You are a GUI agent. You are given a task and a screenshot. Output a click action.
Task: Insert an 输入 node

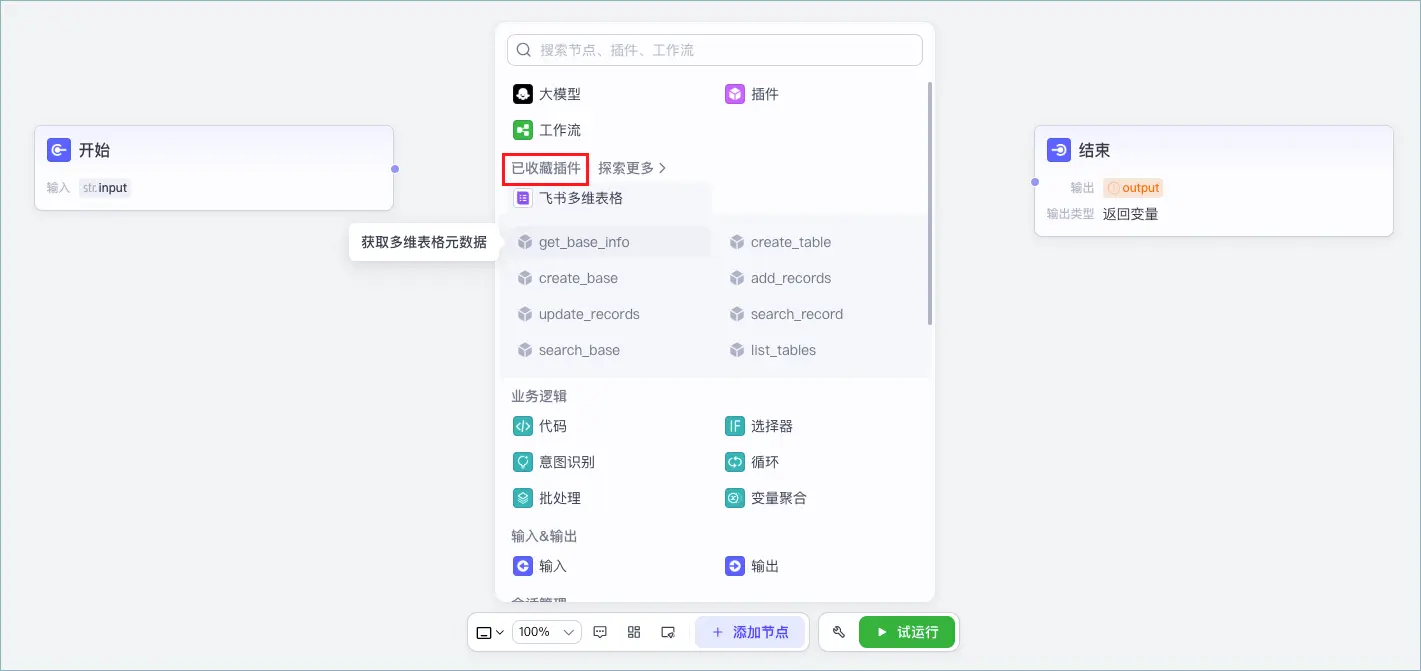point(540,566)
